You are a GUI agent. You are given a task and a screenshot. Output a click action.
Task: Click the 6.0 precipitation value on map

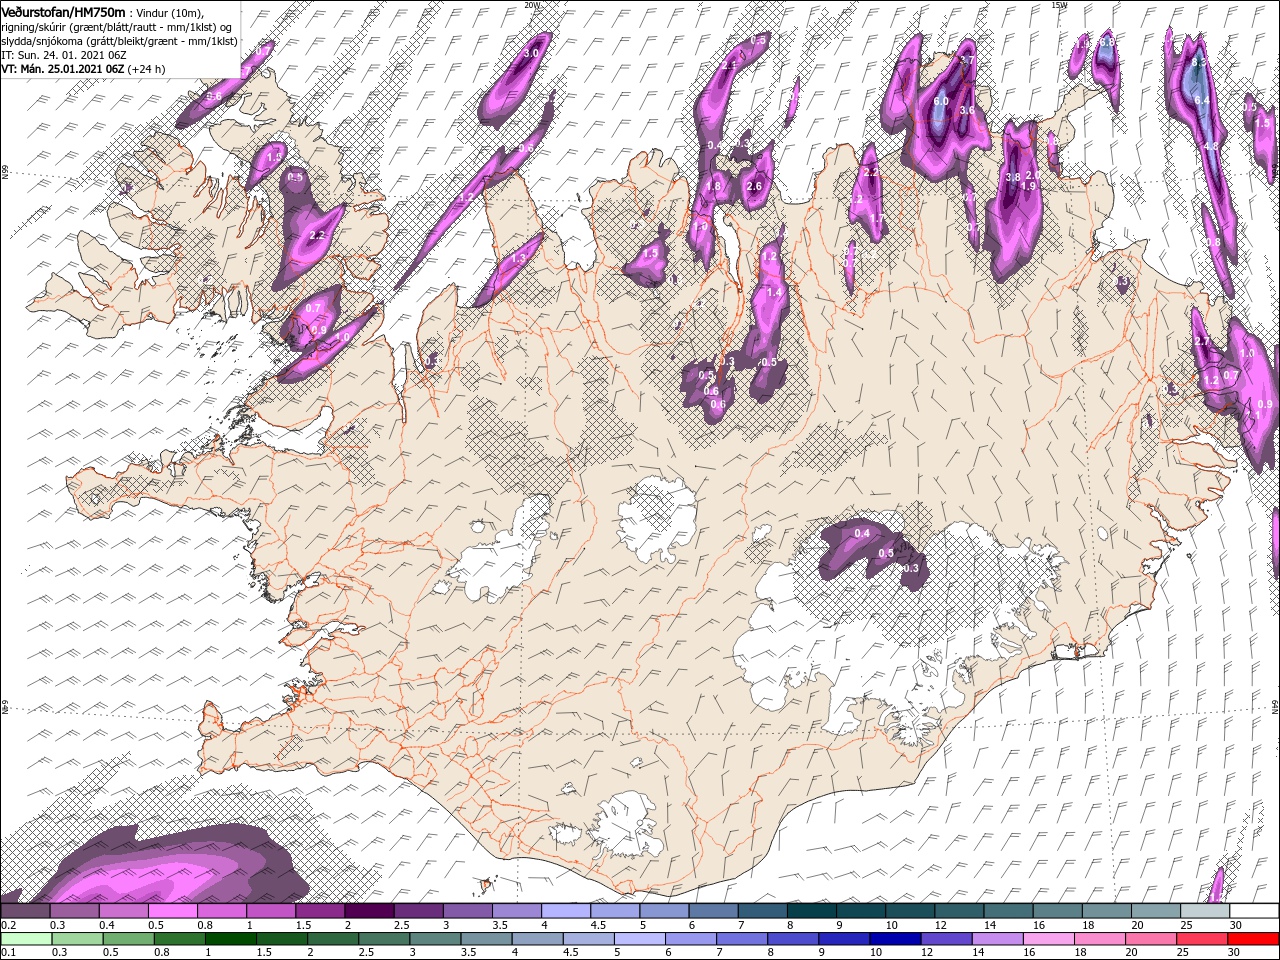click(x=941, y=101)
